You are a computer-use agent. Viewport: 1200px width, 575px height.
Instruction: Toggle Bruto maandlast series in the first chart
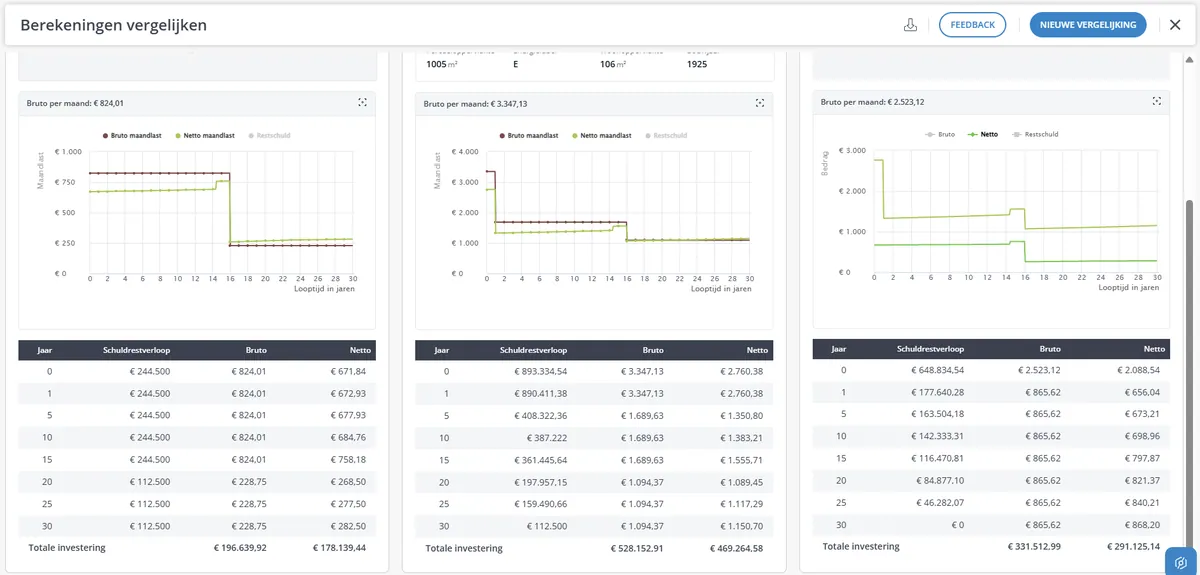(133, 135)
